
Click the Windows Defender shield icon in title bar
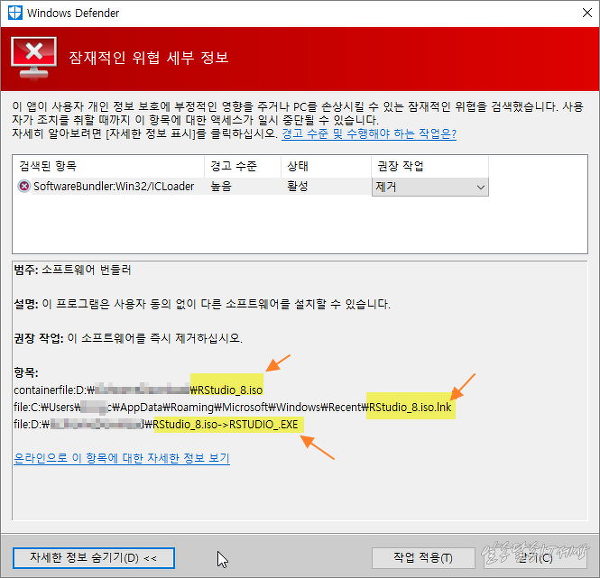14,13
